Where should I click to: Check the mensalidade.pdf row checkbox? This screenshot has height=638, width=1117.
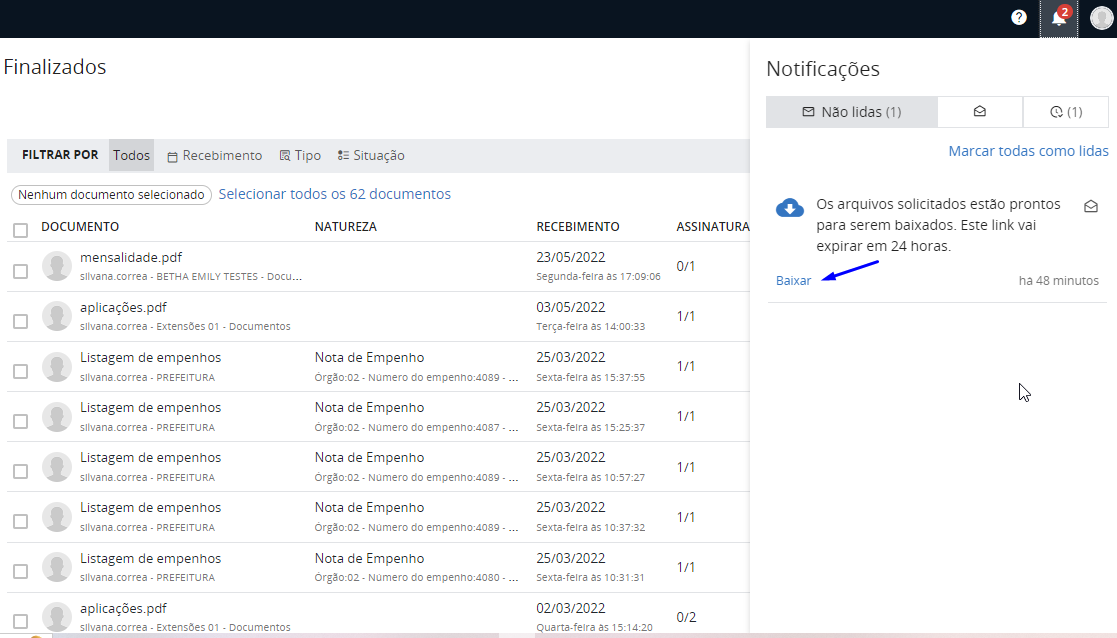[20, 271]
